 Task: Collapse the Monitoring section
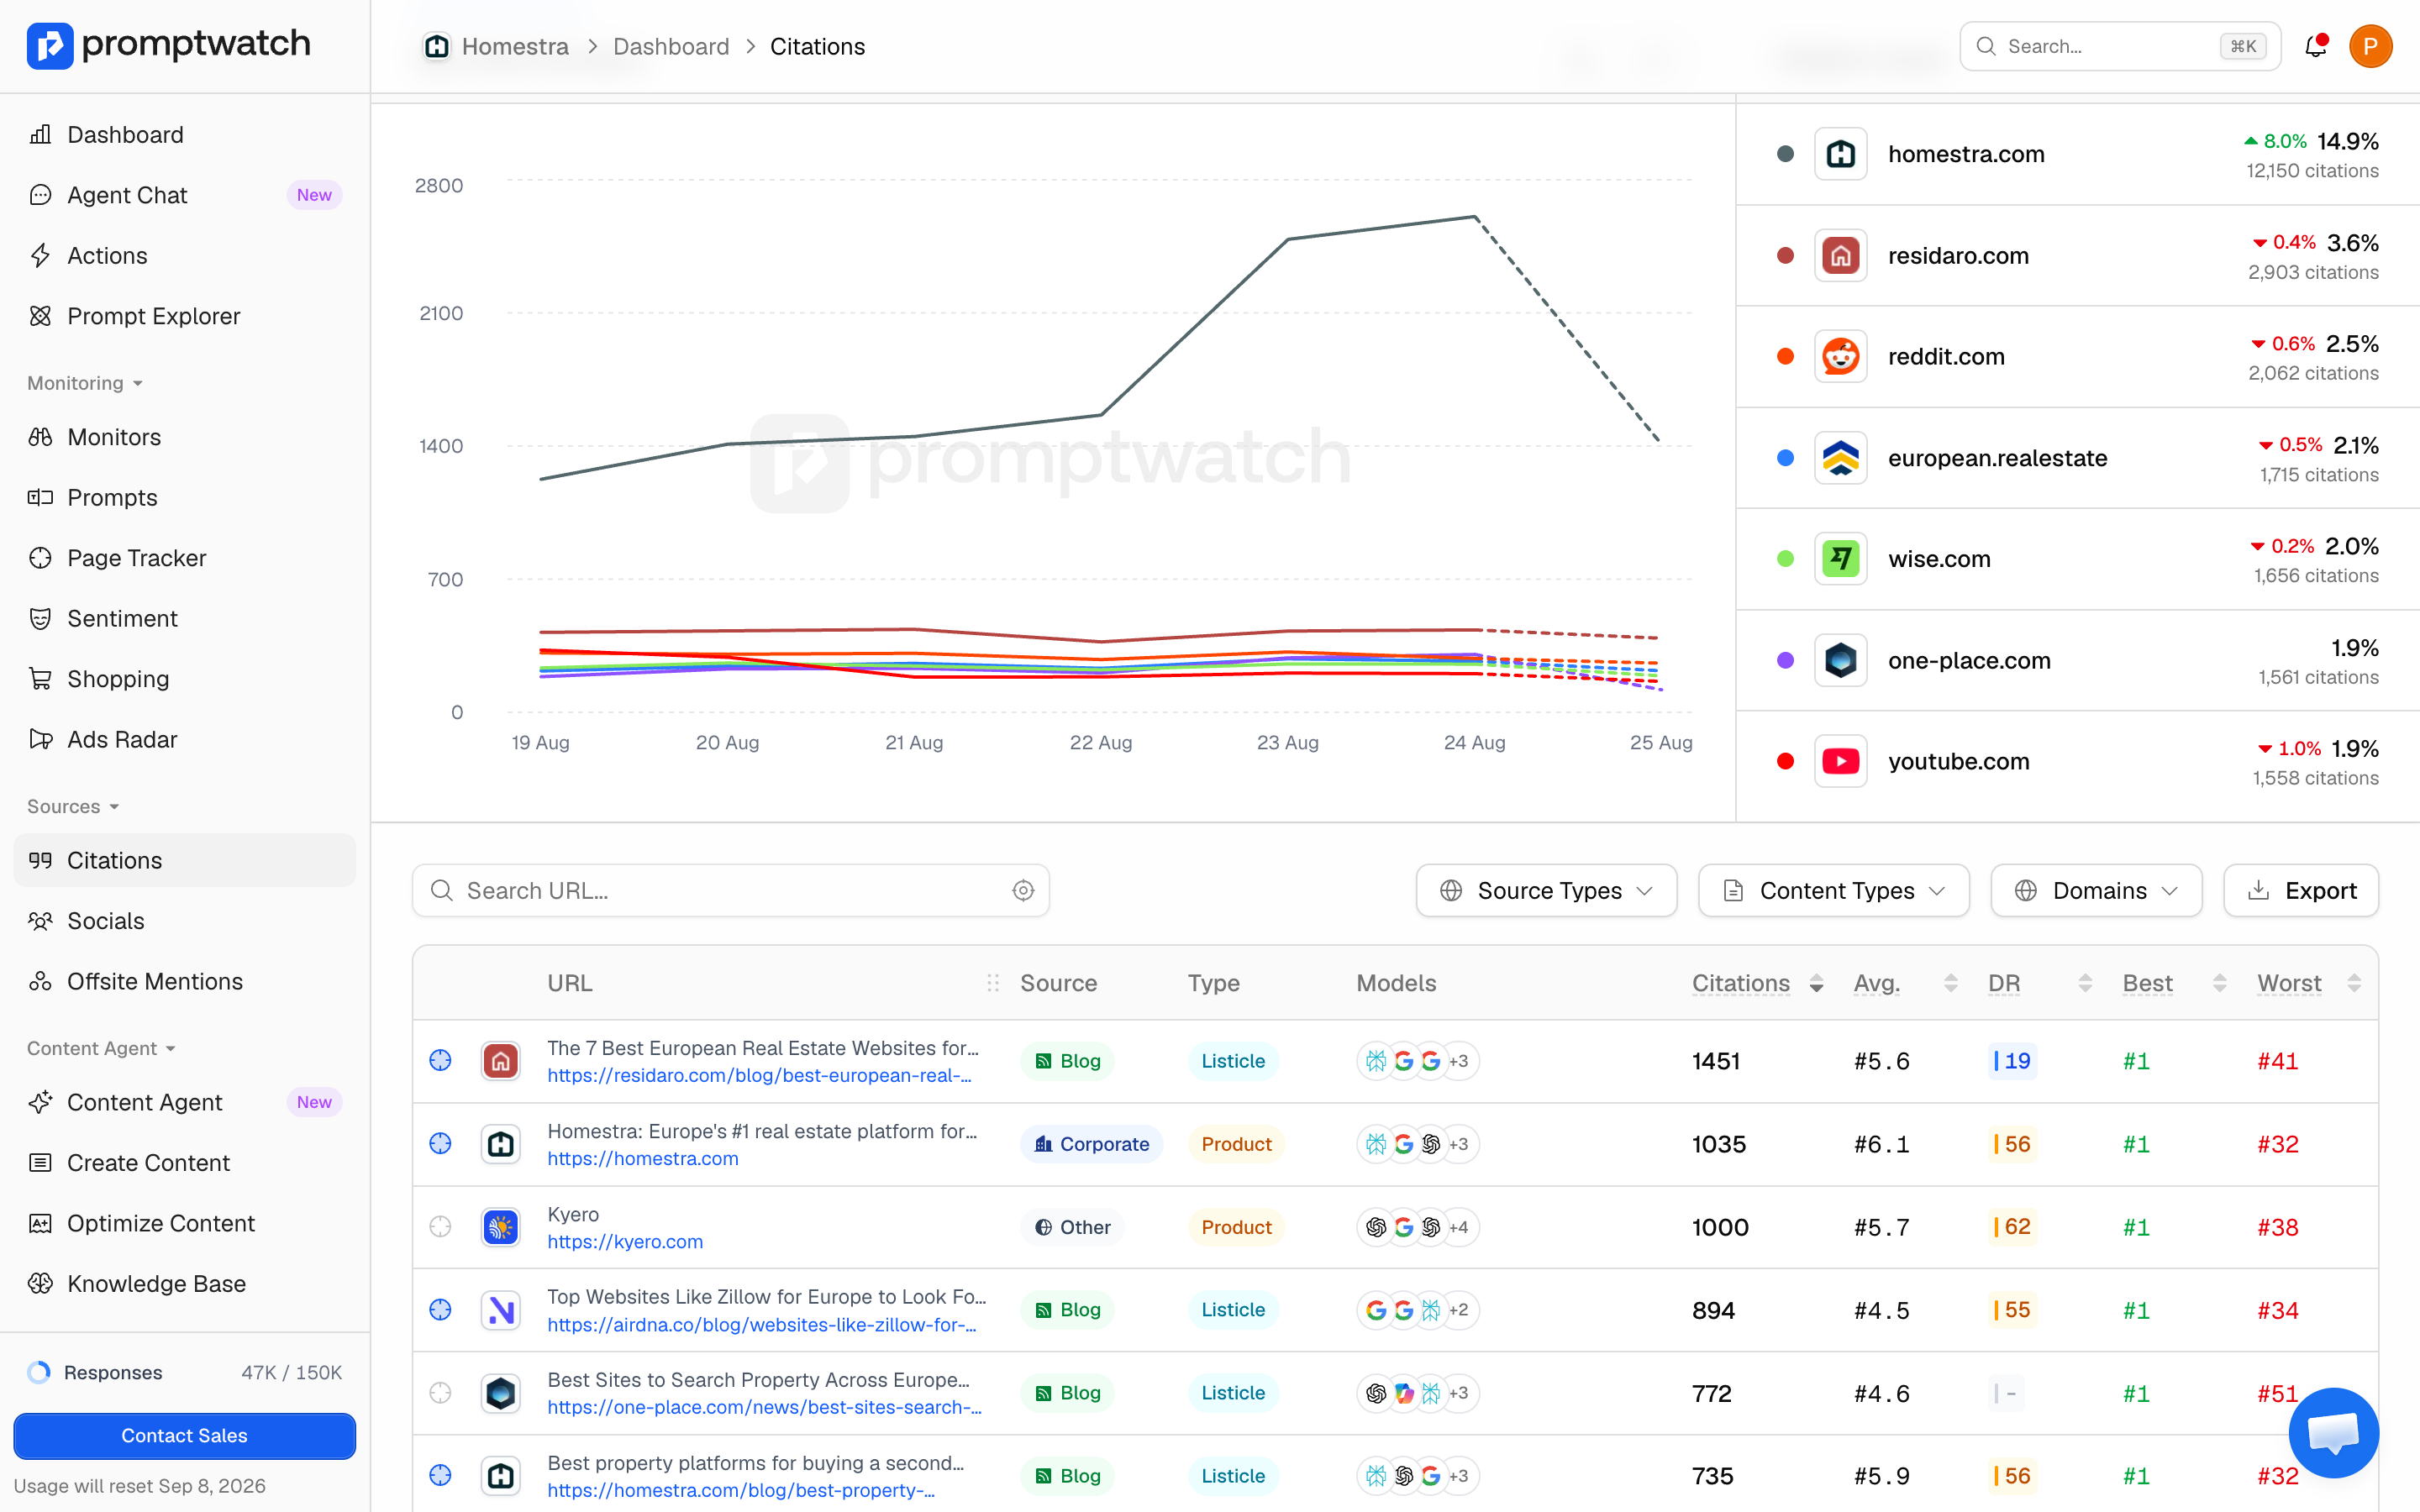85,383
